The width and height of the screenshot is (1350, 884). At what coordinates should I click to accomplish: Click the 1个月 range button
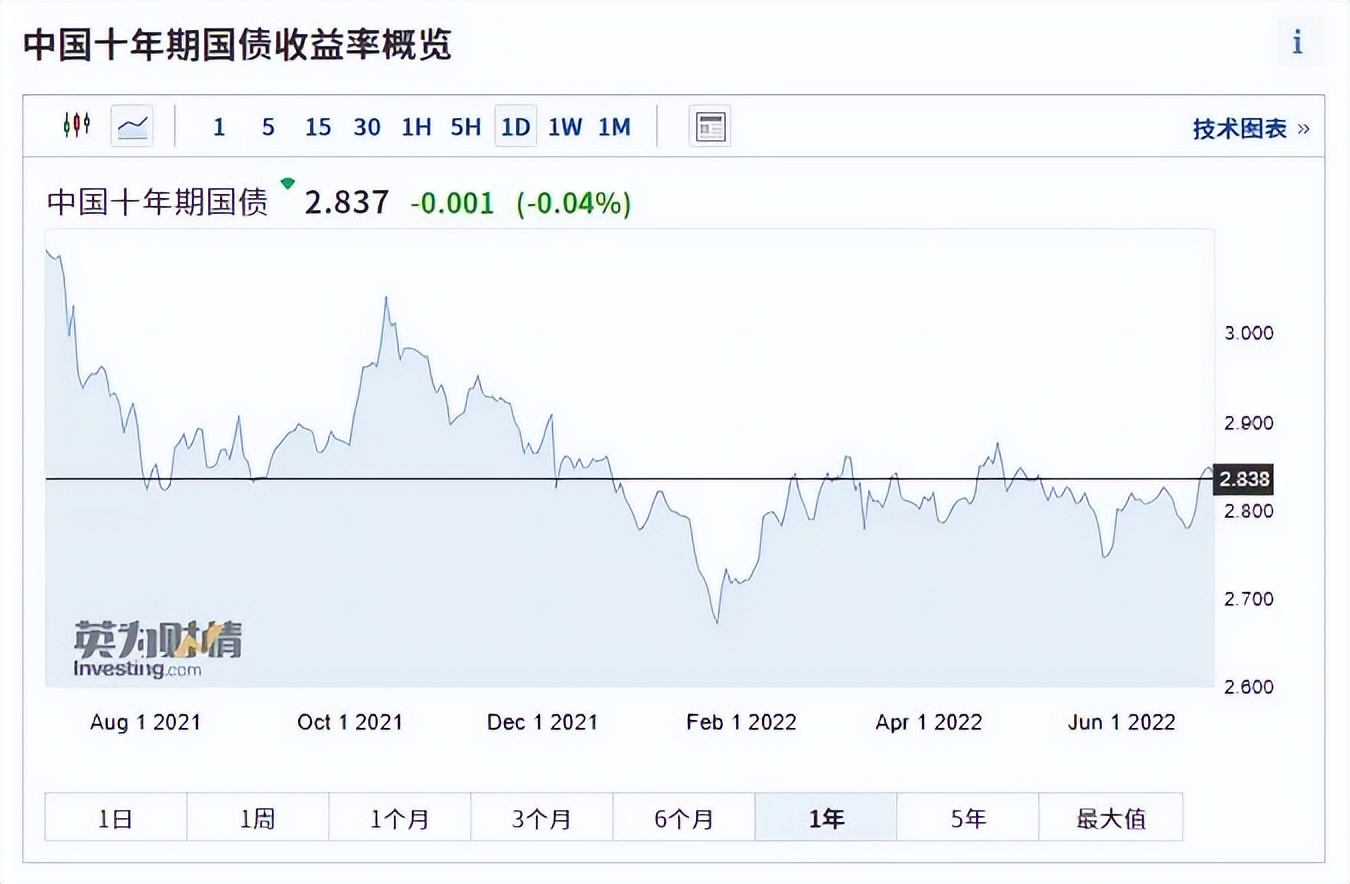(399, 817)
